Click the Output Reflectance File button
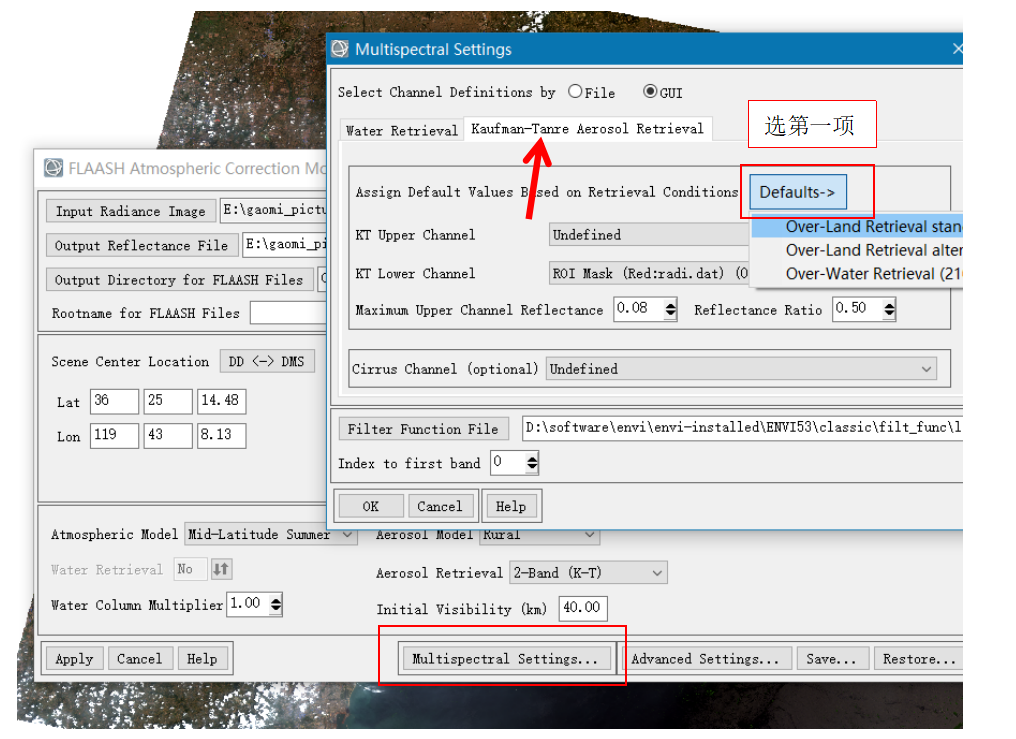The image size is (1016, 739). pos(141,245)
